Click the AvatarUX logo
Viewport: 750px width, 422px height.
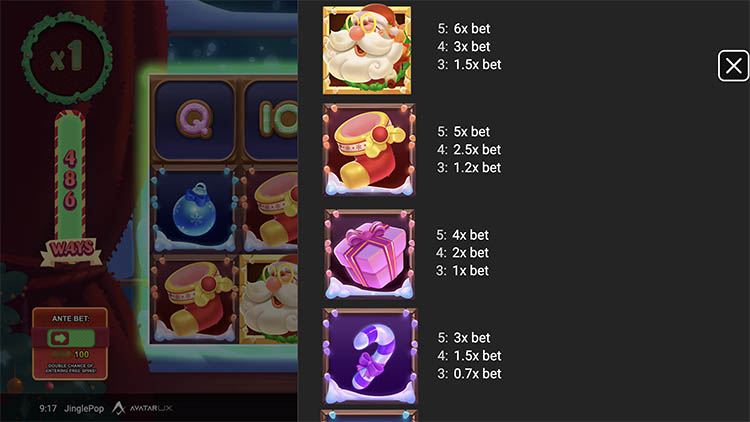point(142,408)
